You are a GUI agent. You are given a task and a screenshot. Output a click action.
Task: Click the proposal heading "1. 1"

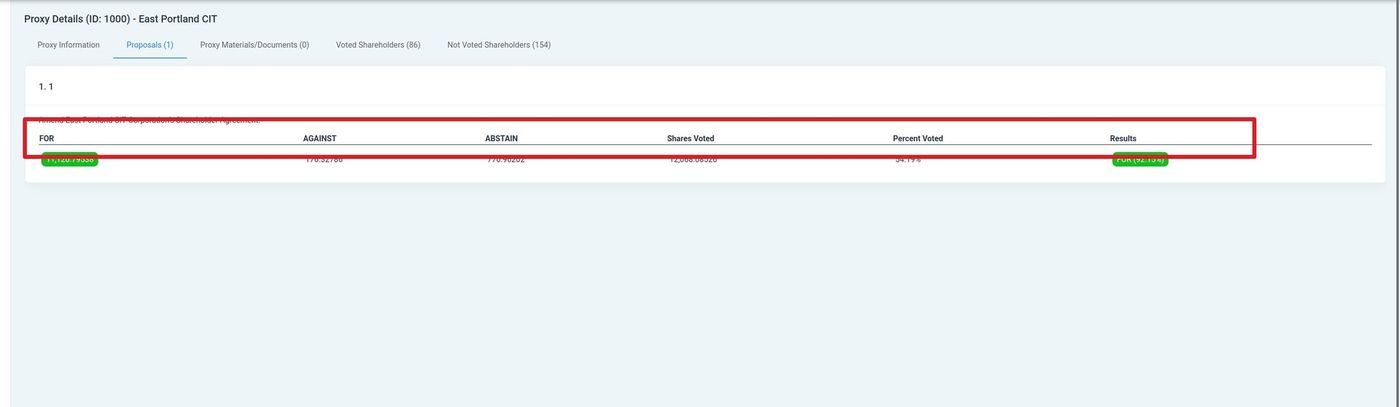(46, 87)
